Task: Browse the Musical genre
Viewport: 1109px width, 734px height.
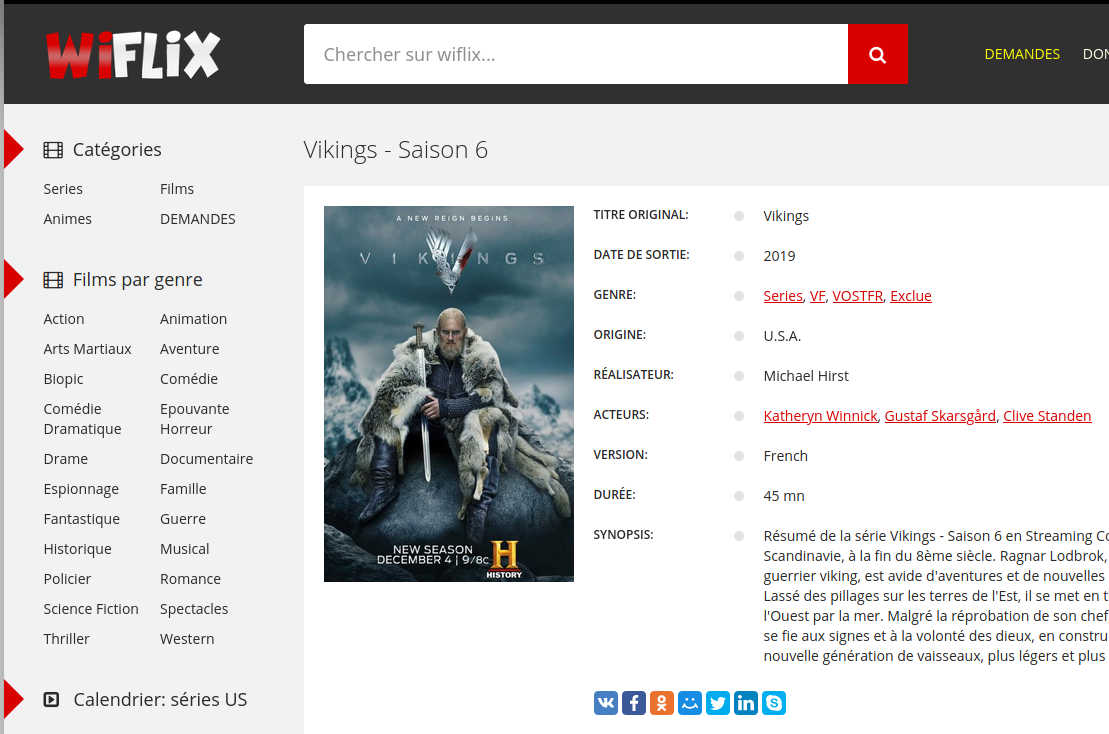Action: (185, 549)
